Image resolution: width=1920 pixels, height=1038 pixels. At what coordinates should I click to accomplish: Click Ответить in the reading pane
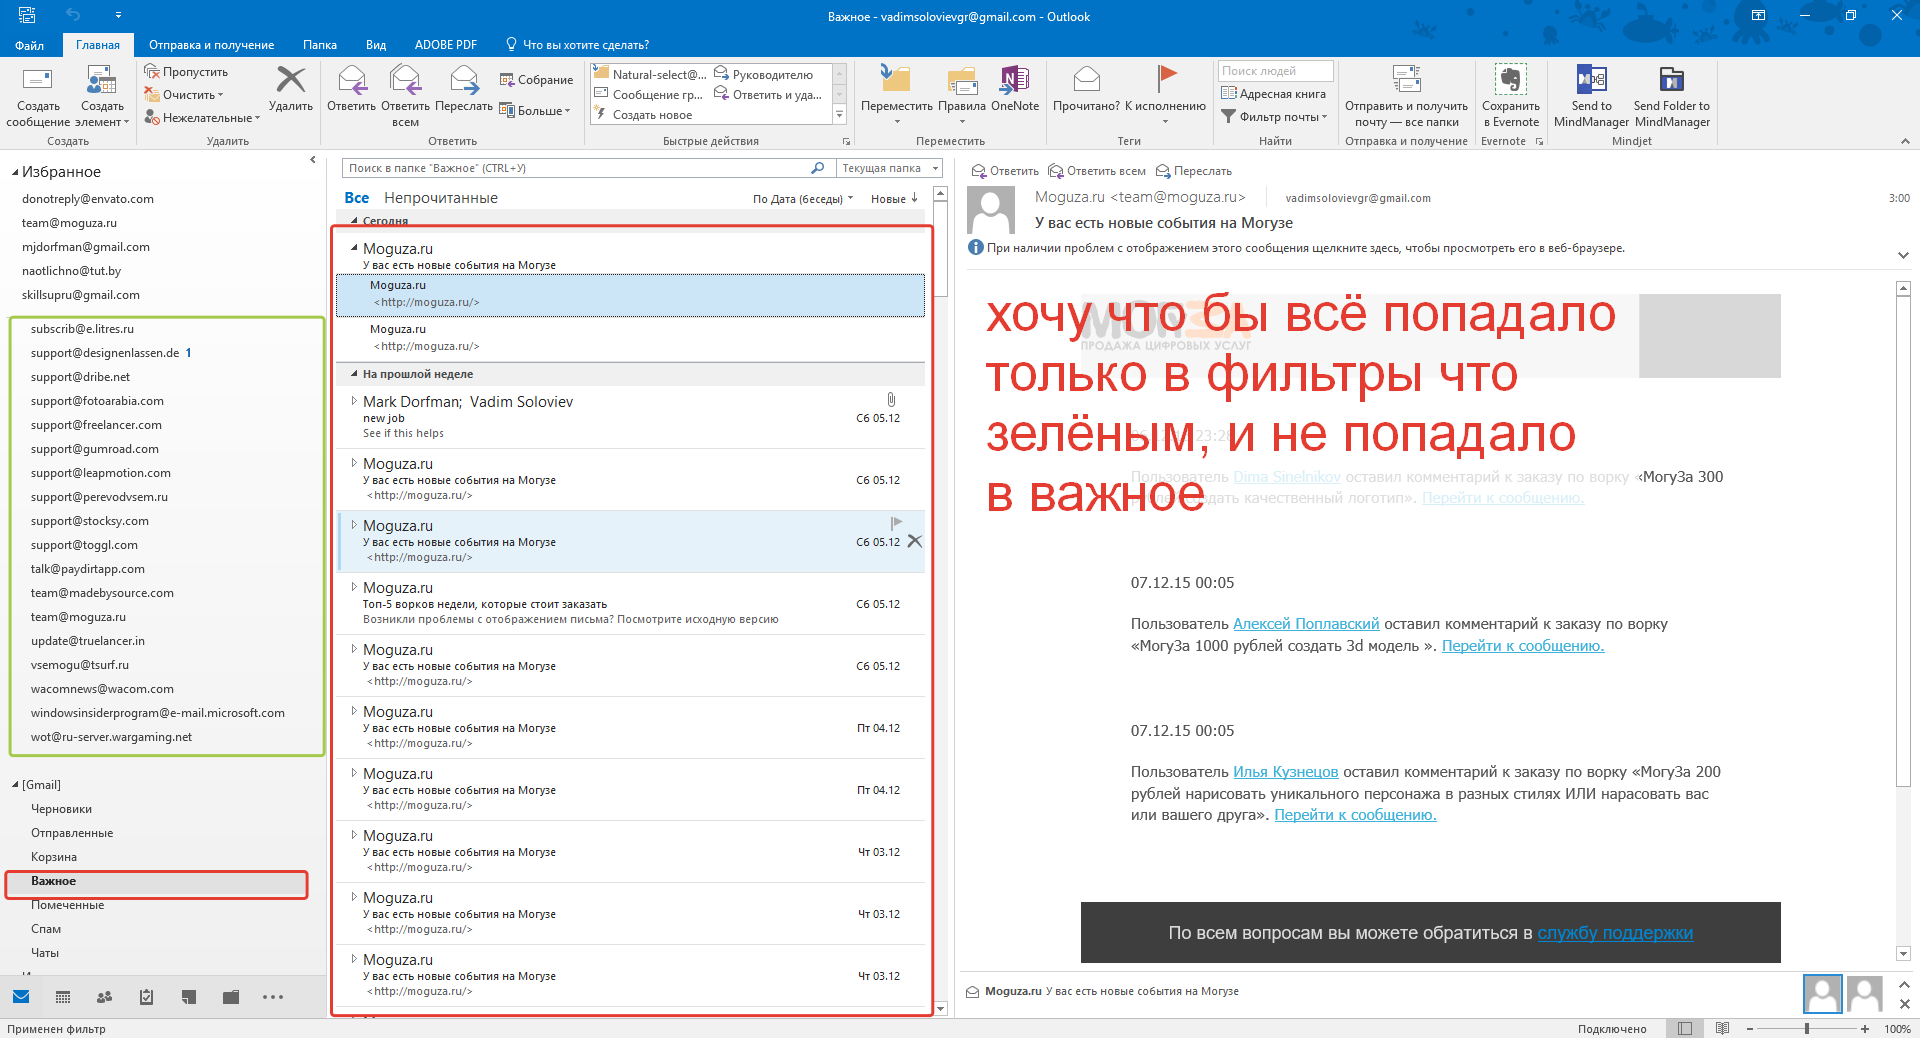click(1005, 171)
